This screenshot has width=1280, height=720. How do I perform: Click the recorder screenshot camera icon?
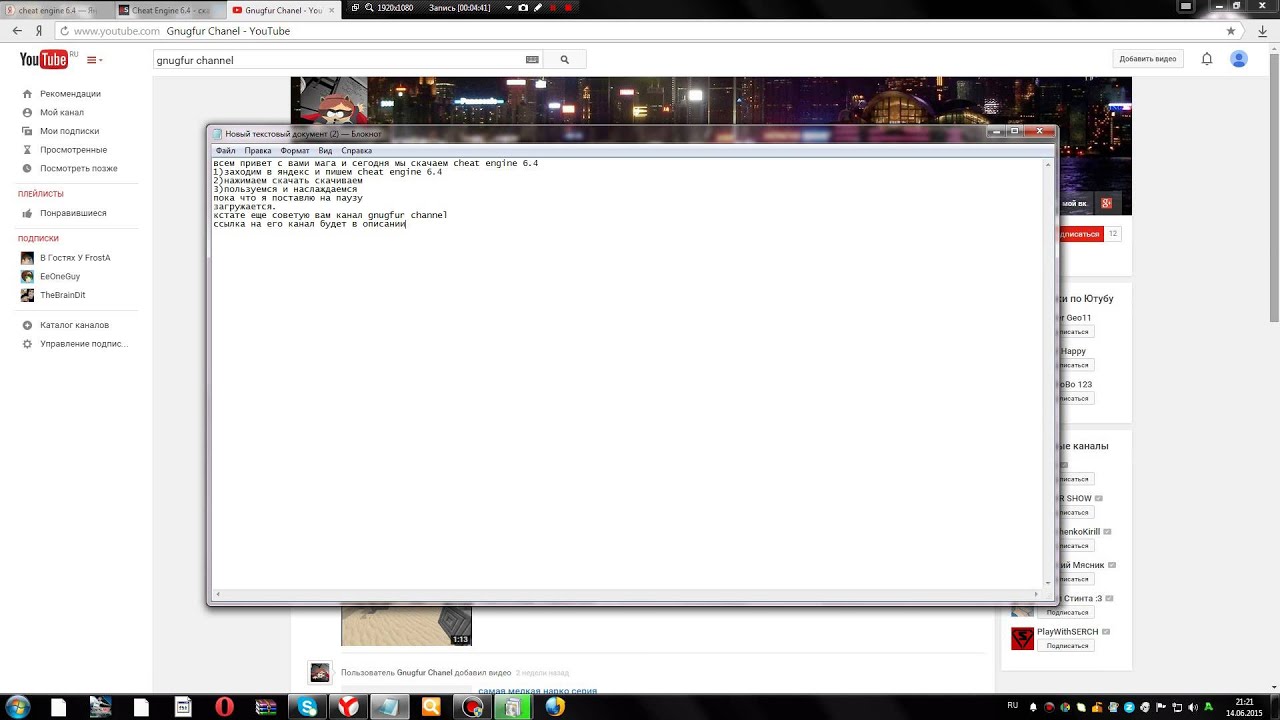522,7
